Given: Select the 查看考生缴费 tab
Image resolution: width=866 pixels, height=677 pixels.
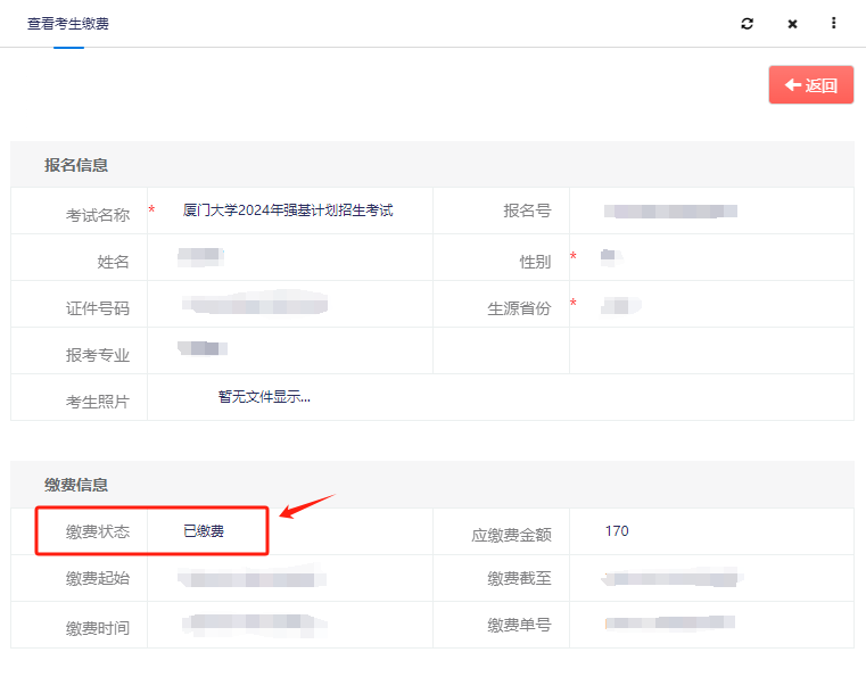Looking at the screenshot, I should [x=68, y=23].
